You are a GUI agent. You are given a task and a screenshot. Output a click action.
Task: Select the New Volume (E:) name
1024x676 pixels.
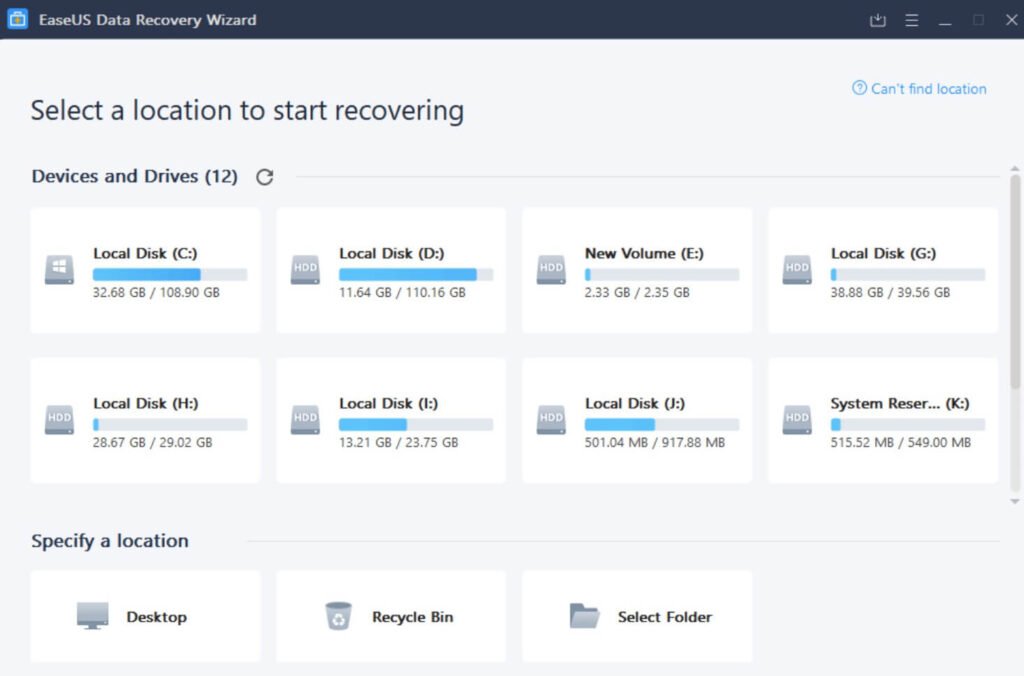point(644,253)
